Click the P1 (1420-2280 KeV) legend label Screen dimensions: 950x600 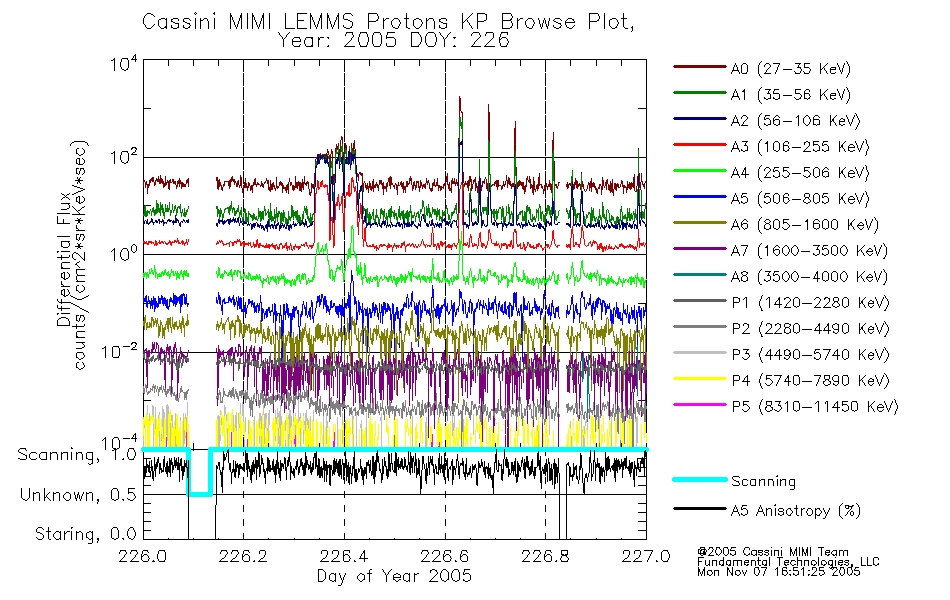[x=810, y=303]
